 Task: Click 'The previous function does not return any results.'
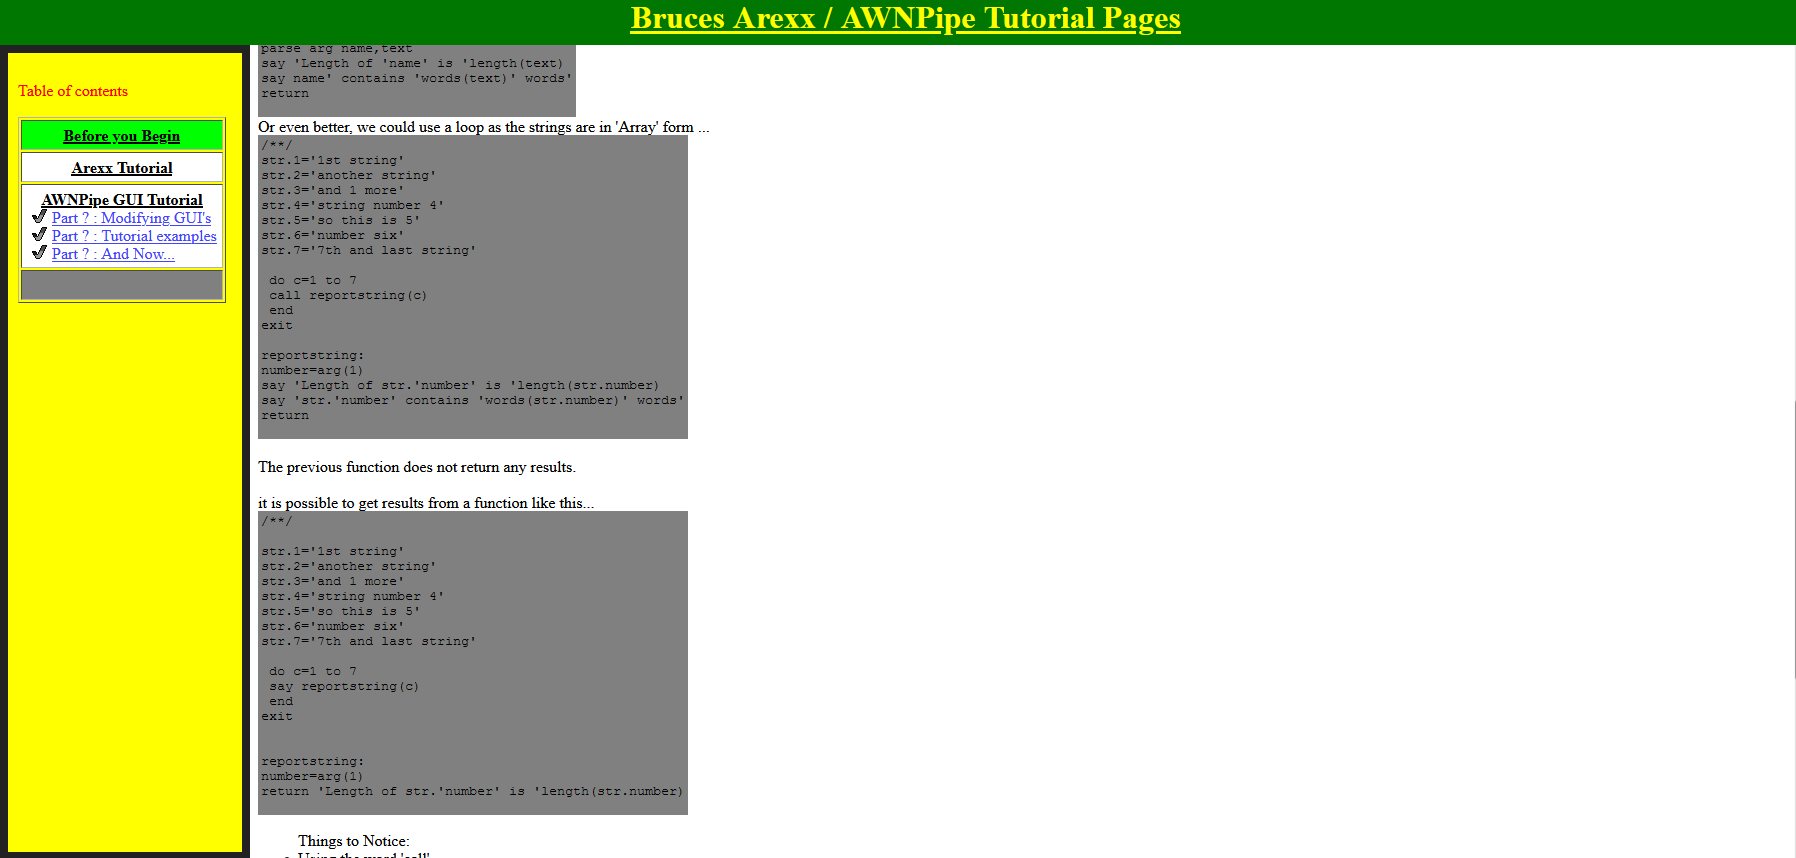417,467
